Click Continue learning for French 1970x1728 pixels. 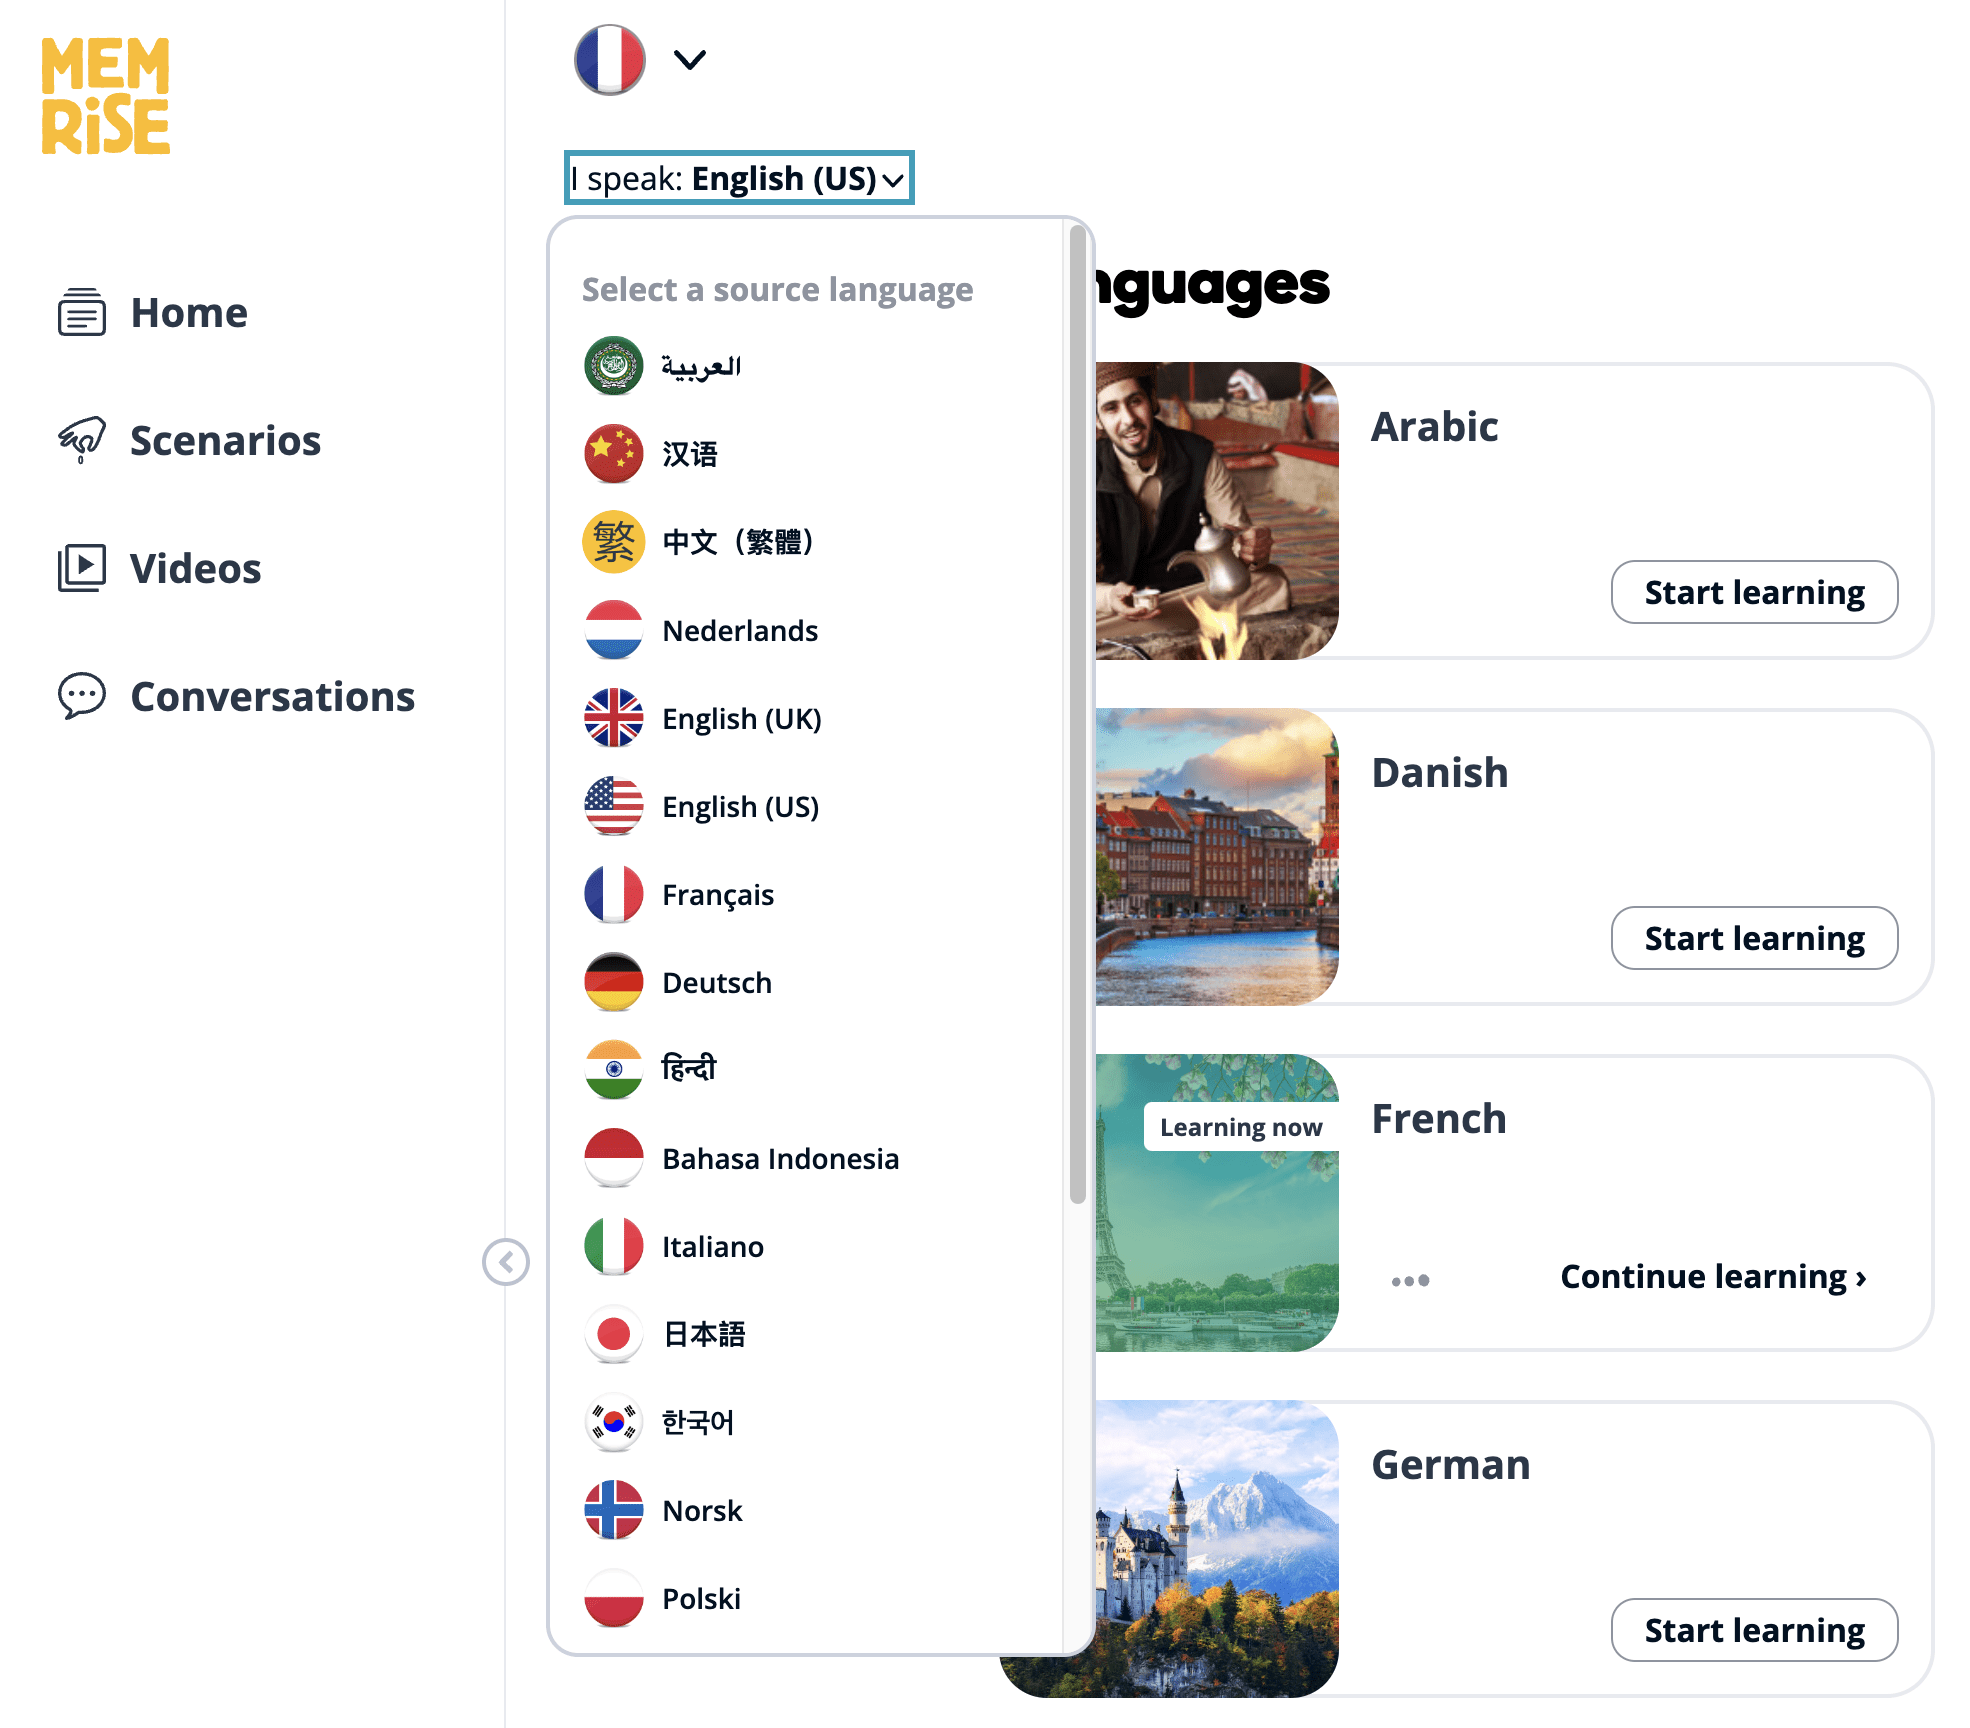(x=1712, y=1276)
